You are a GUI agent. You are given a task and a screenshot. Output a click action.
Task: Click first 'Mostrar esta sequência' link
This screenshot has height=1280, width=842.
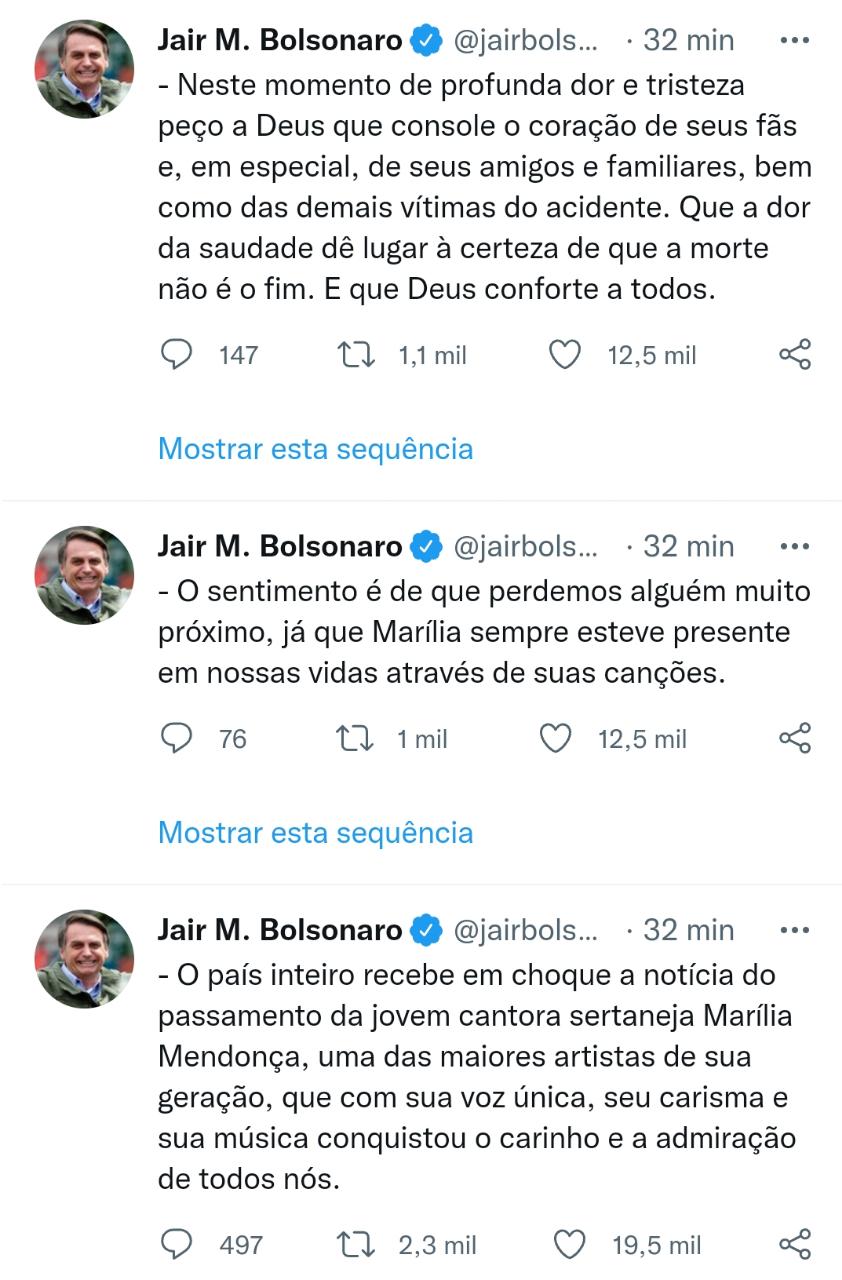point(315,449)
